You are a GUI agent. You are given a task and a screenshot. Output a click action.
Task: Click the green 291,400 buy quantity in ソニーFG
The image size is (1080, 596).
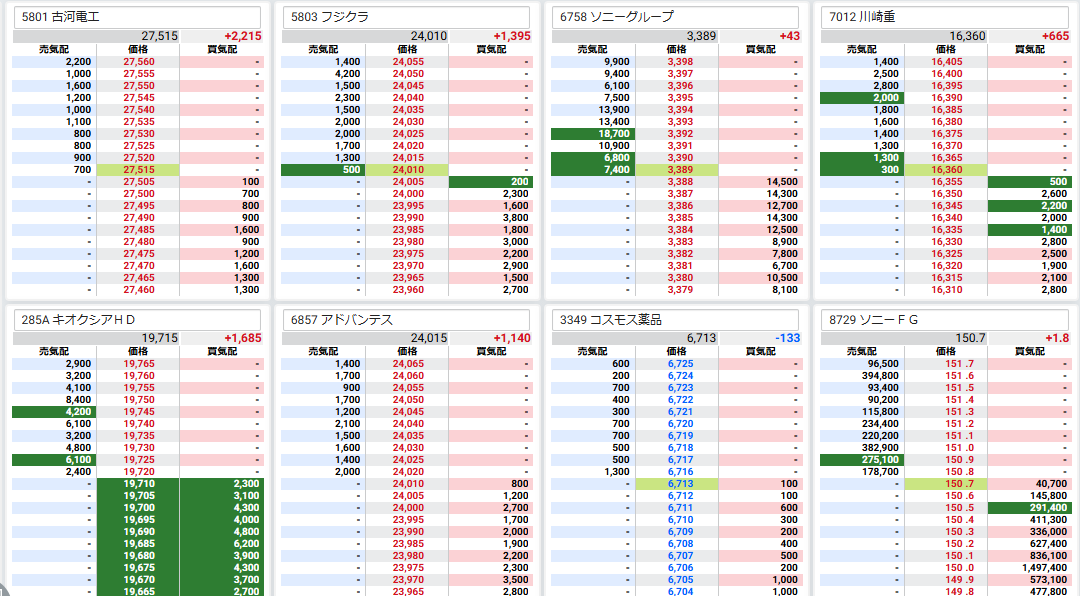pyautogui.click(x=1039, y=508)
